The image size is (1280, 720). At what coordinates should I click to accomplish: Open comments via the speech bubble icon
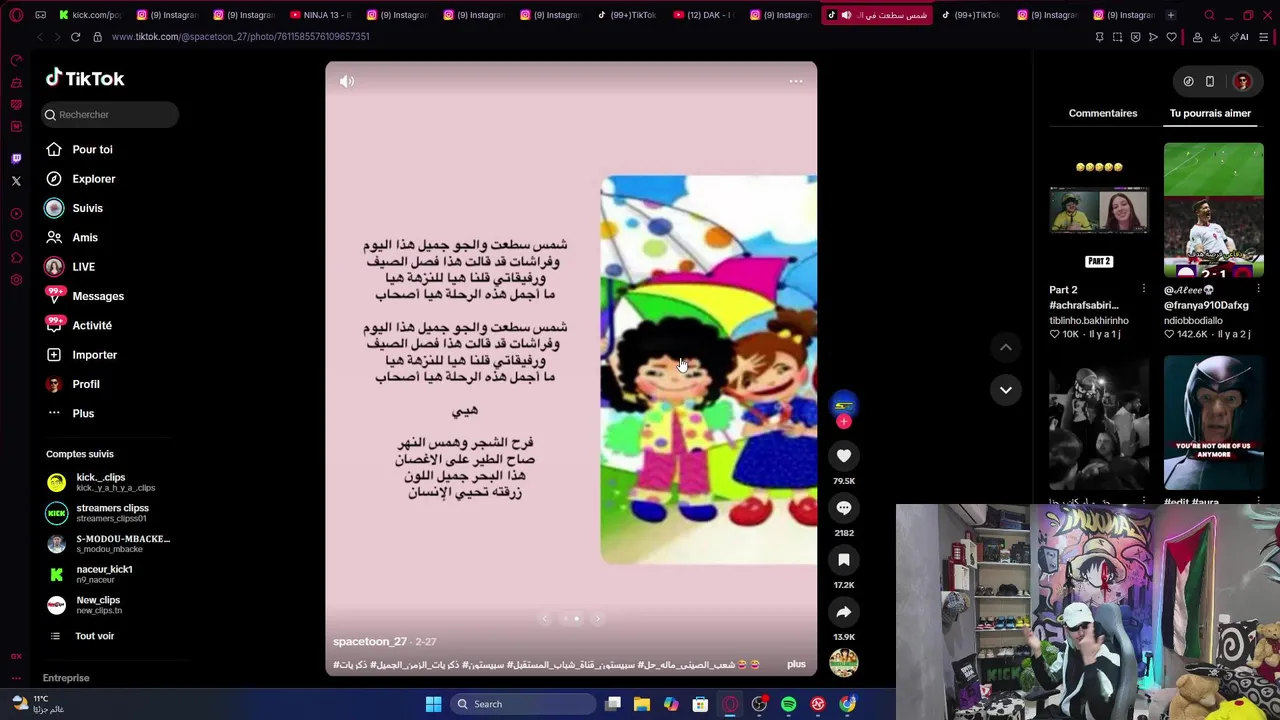pyautogui.click(x=844, y=508)
